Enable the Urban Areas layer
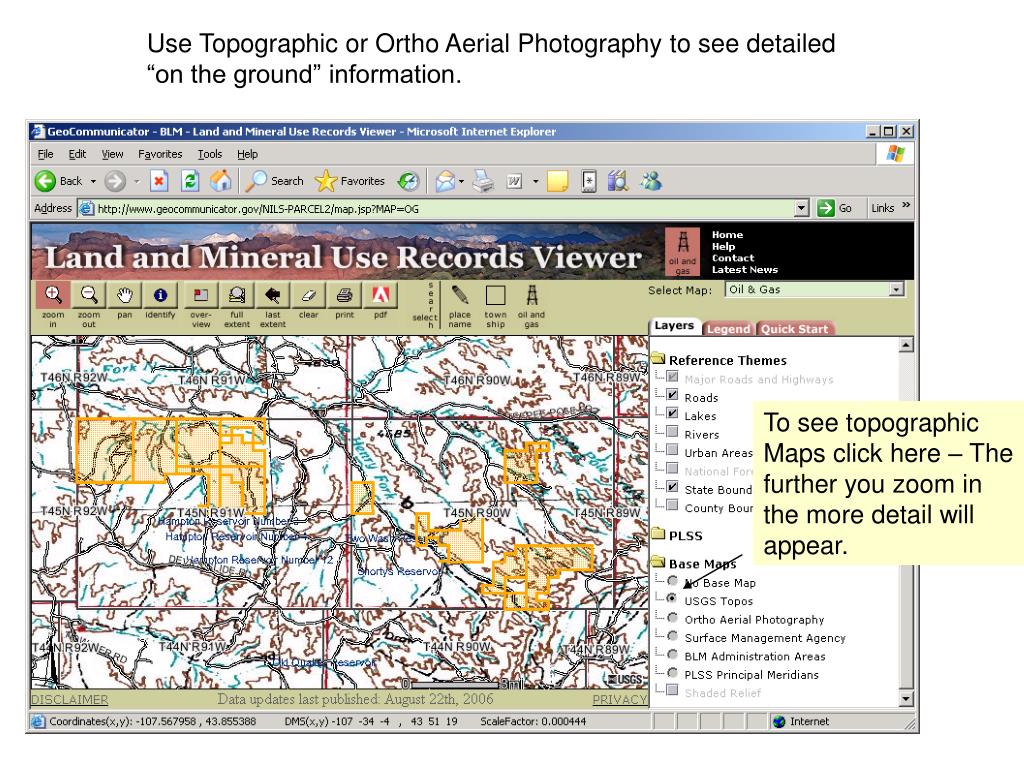The height and width of the screenshot is (768, 1024). tap(672, 450)
